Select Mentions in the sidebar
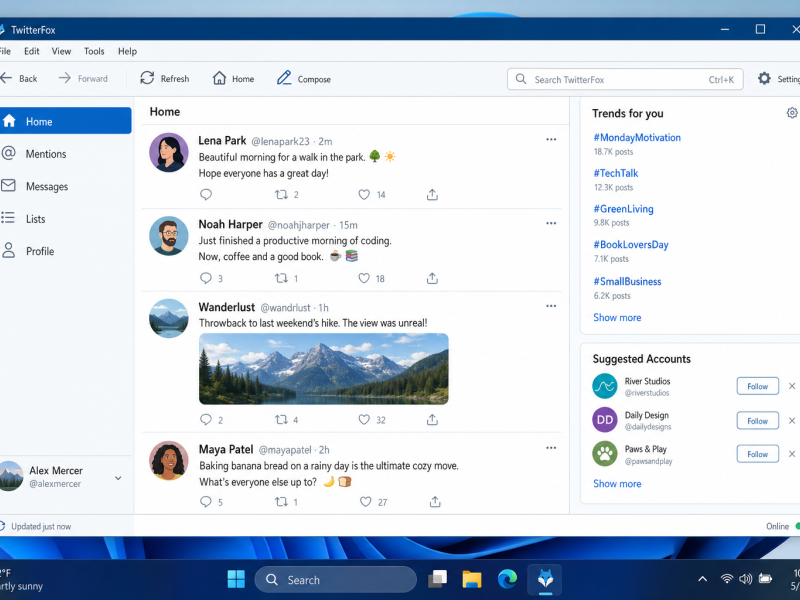The width and height of the screenshot is (800, 600). [65, 154]
